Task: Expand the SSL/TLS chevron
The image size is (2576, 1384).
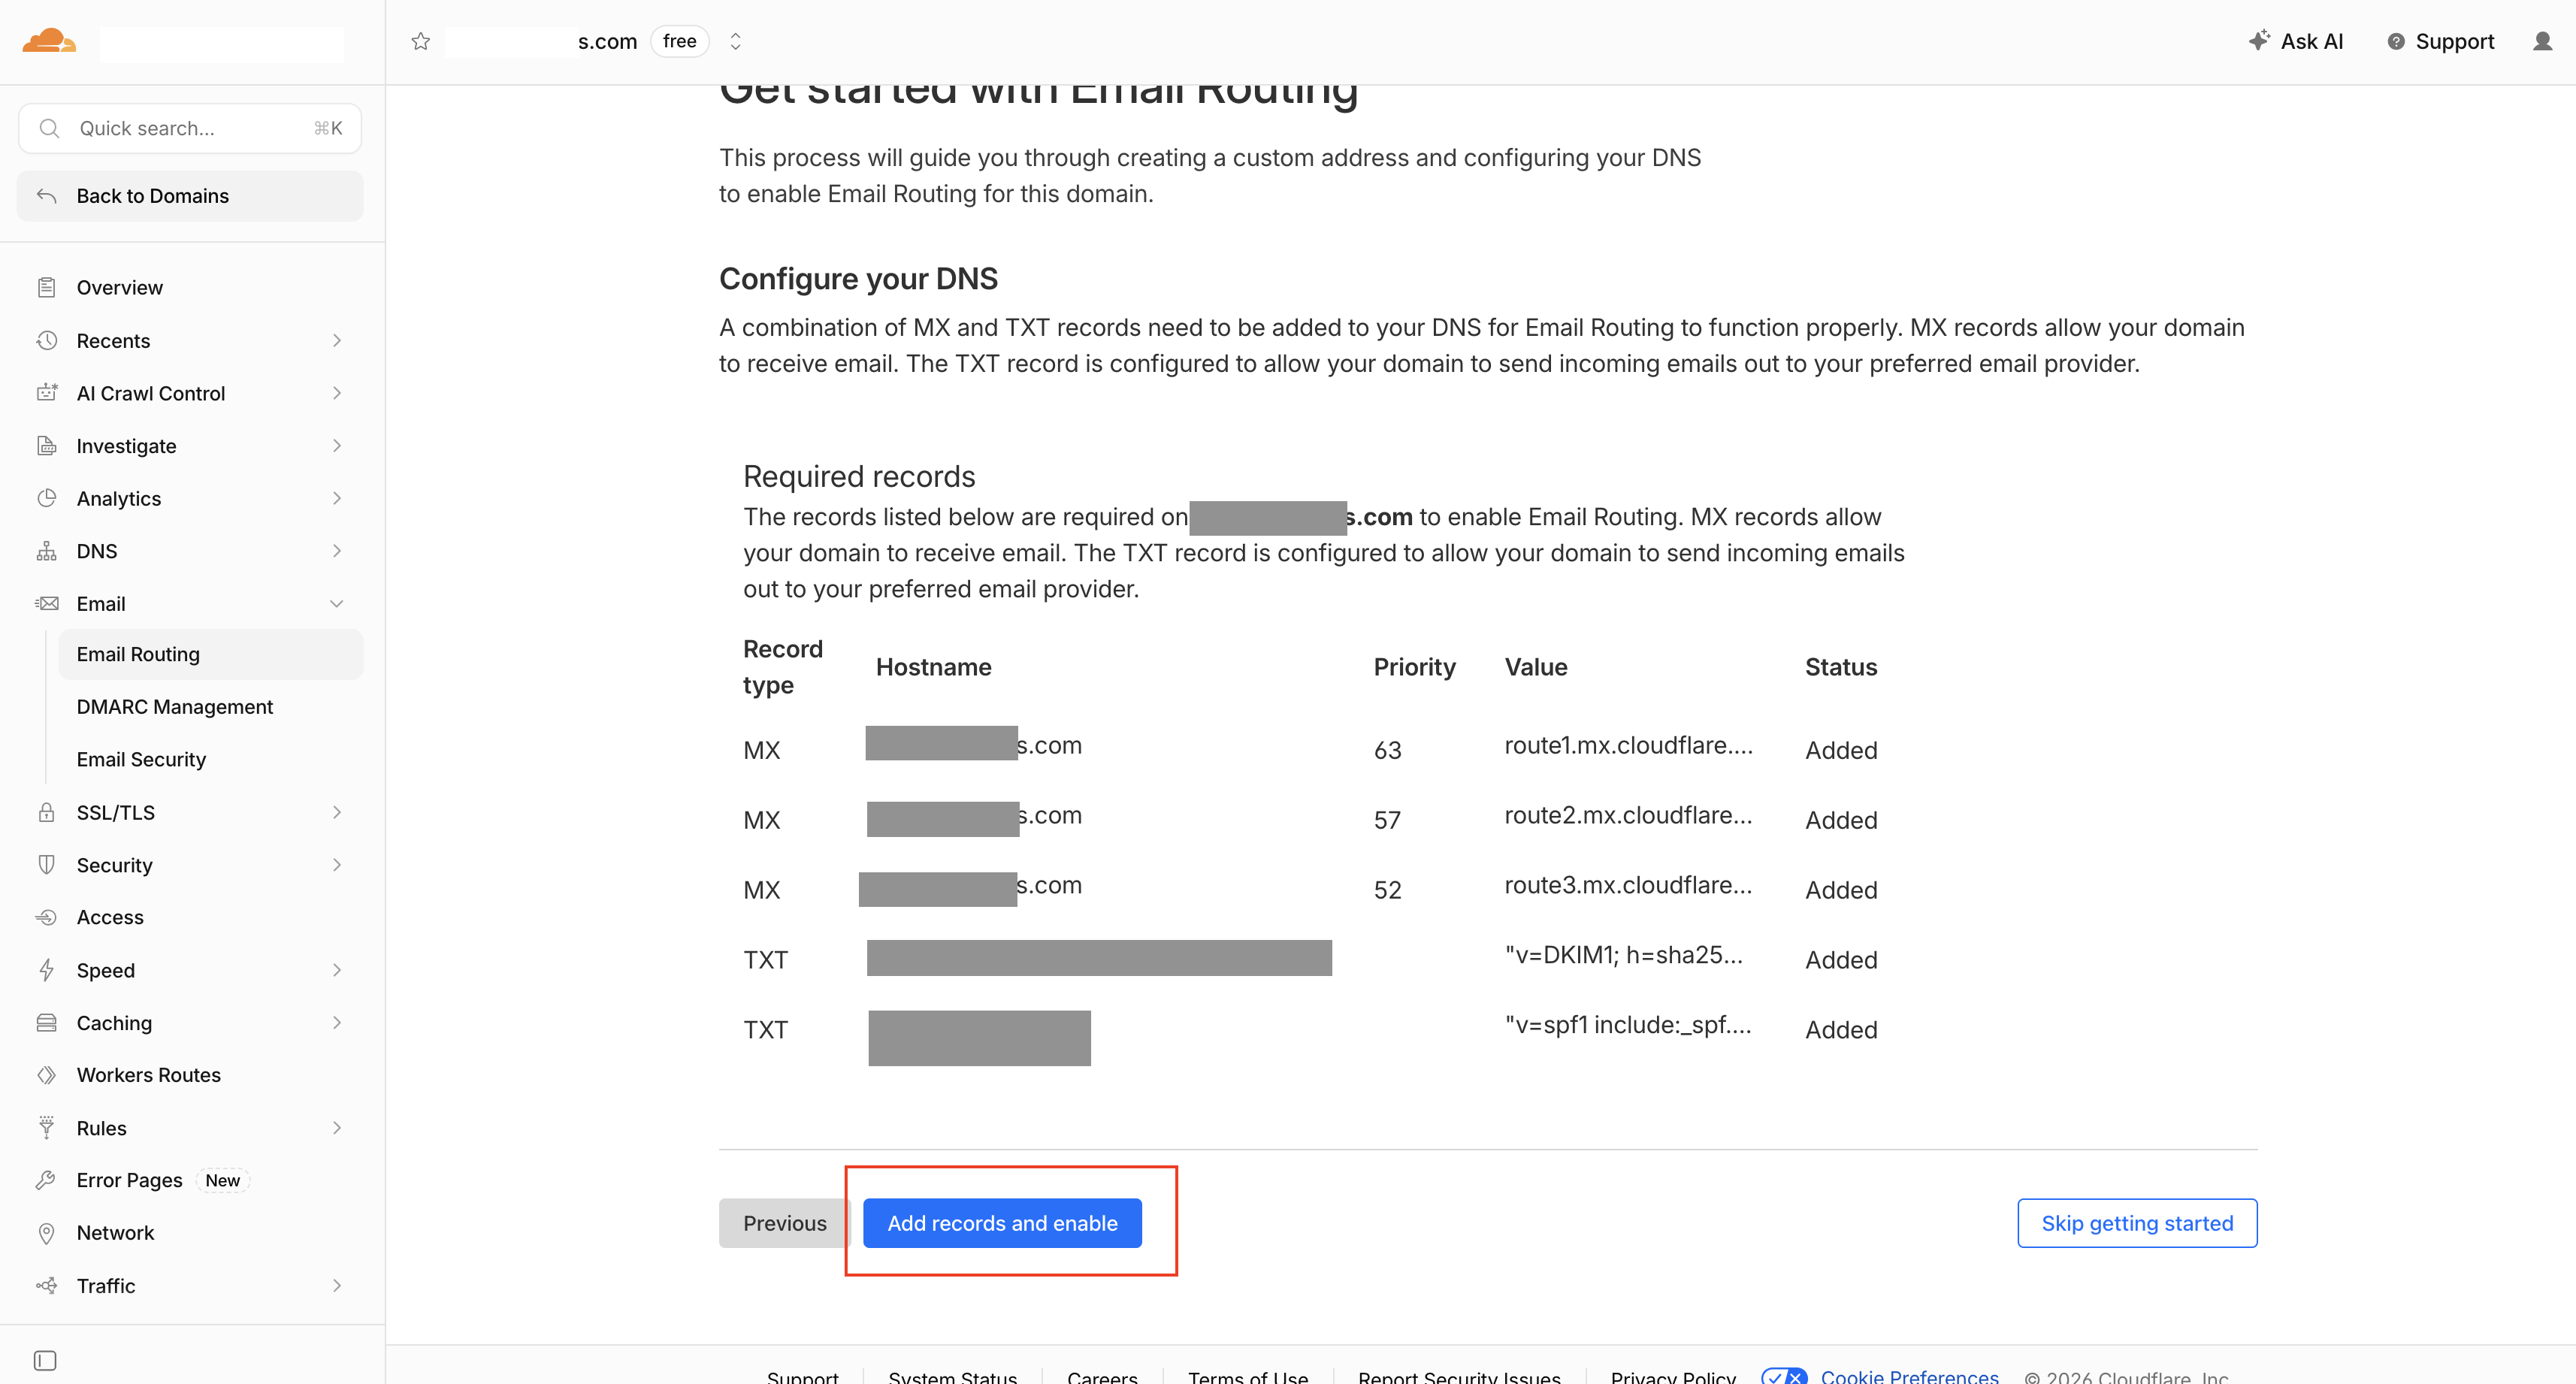Action: point(337,812)
